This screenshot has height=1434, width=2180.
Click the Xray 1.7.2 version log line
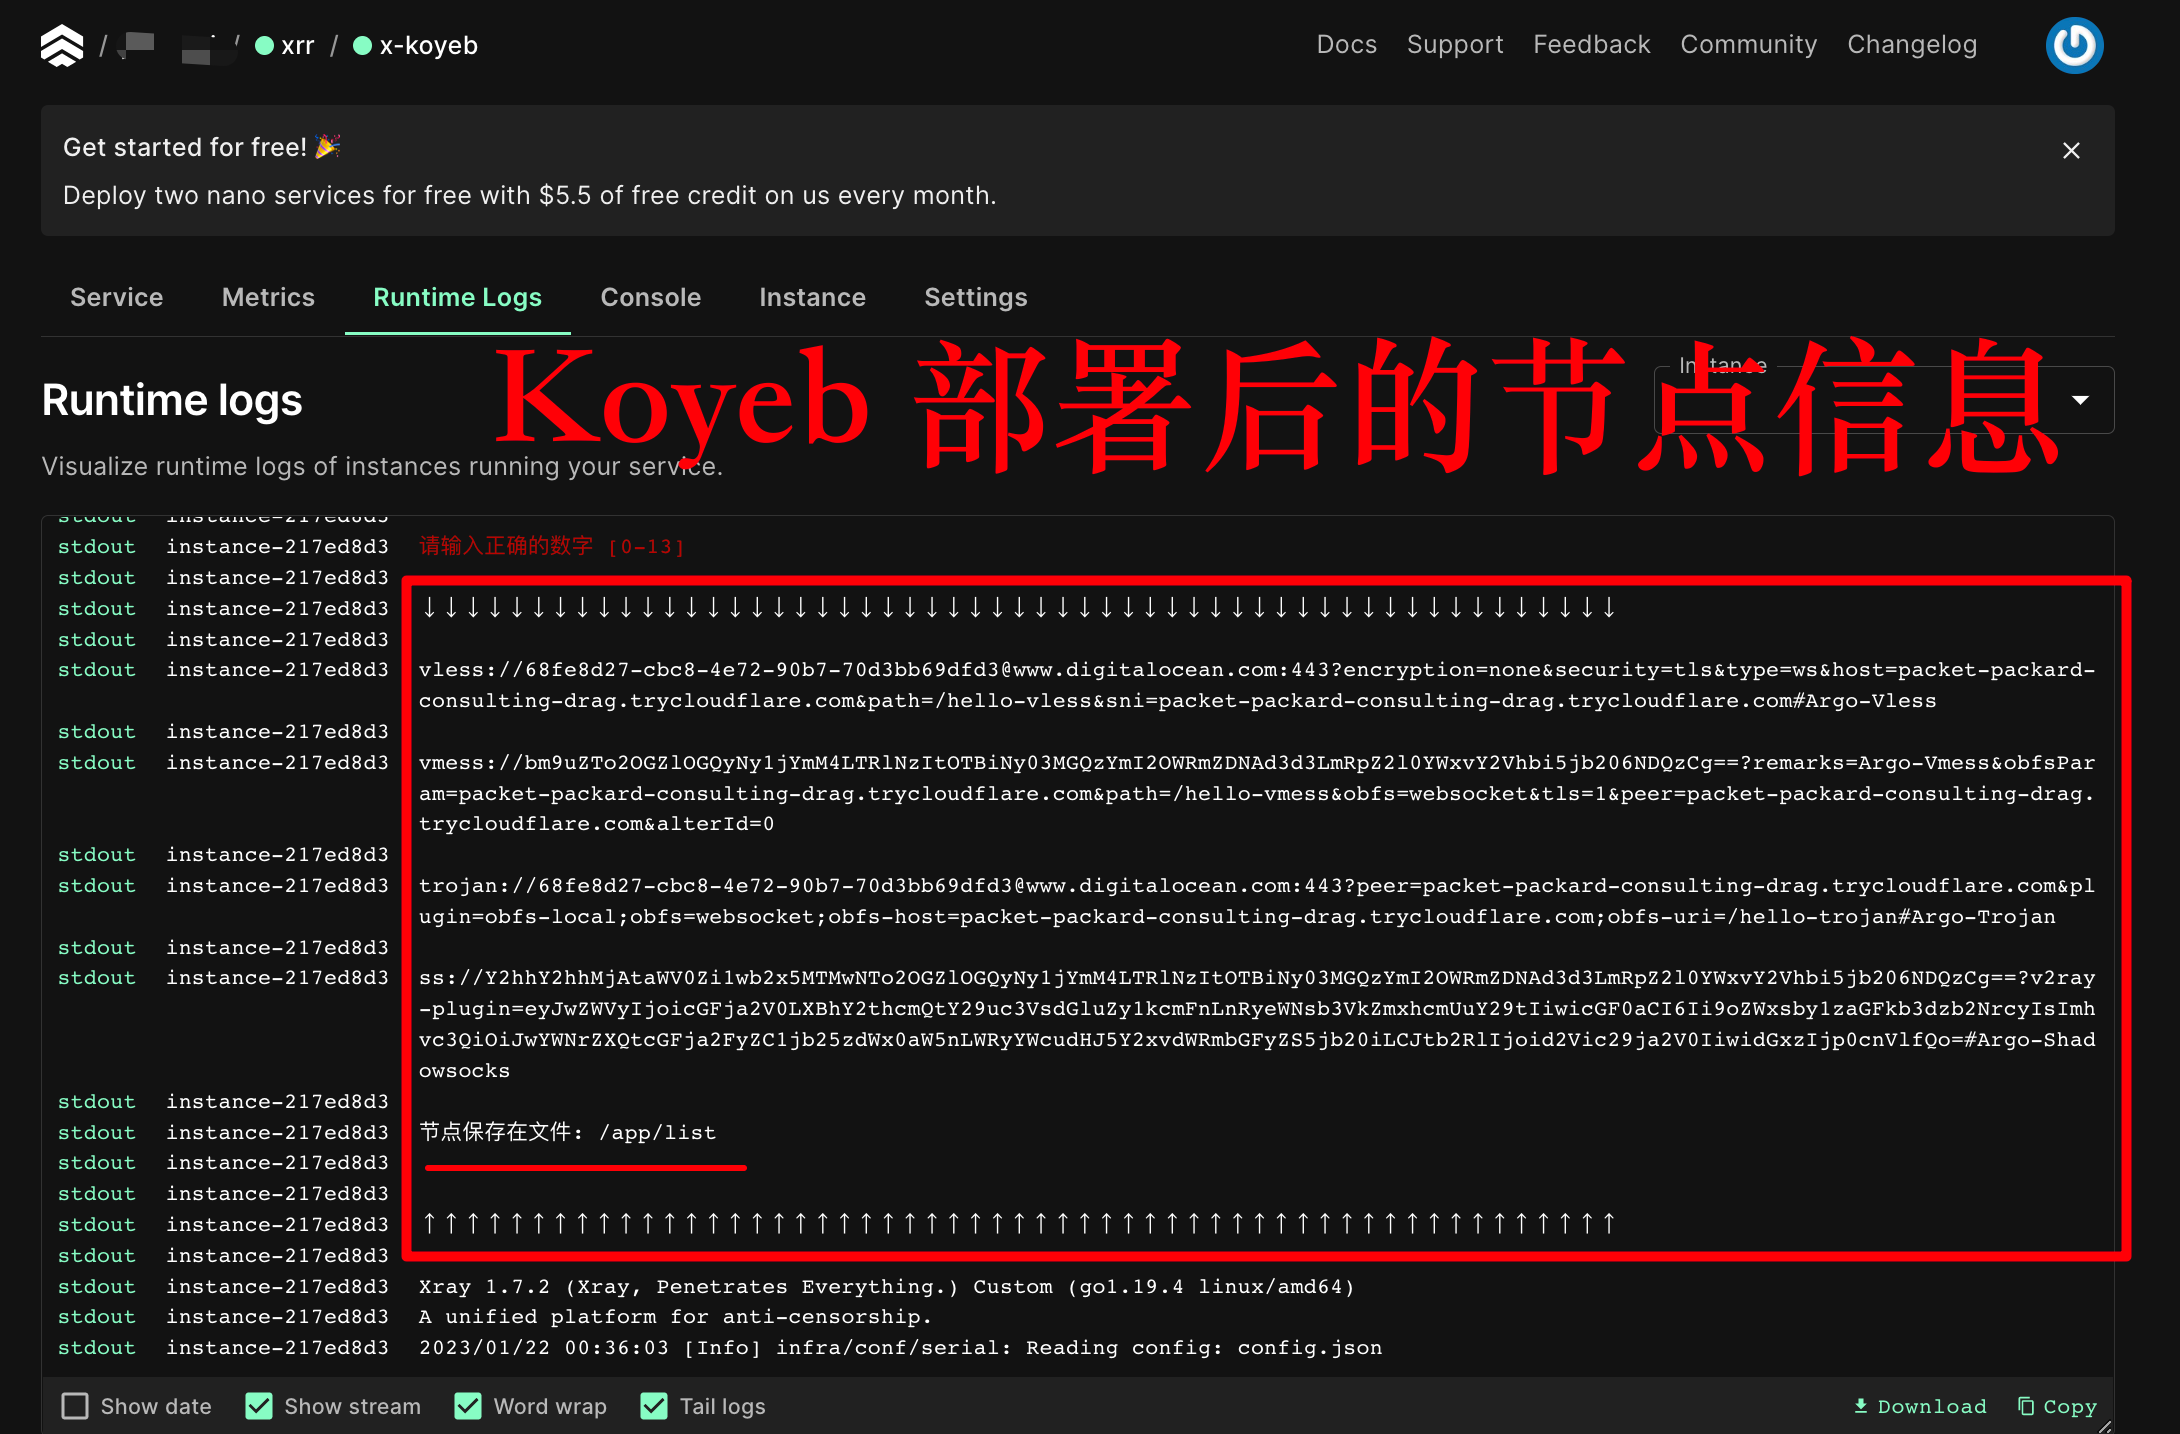(886, 1286)
